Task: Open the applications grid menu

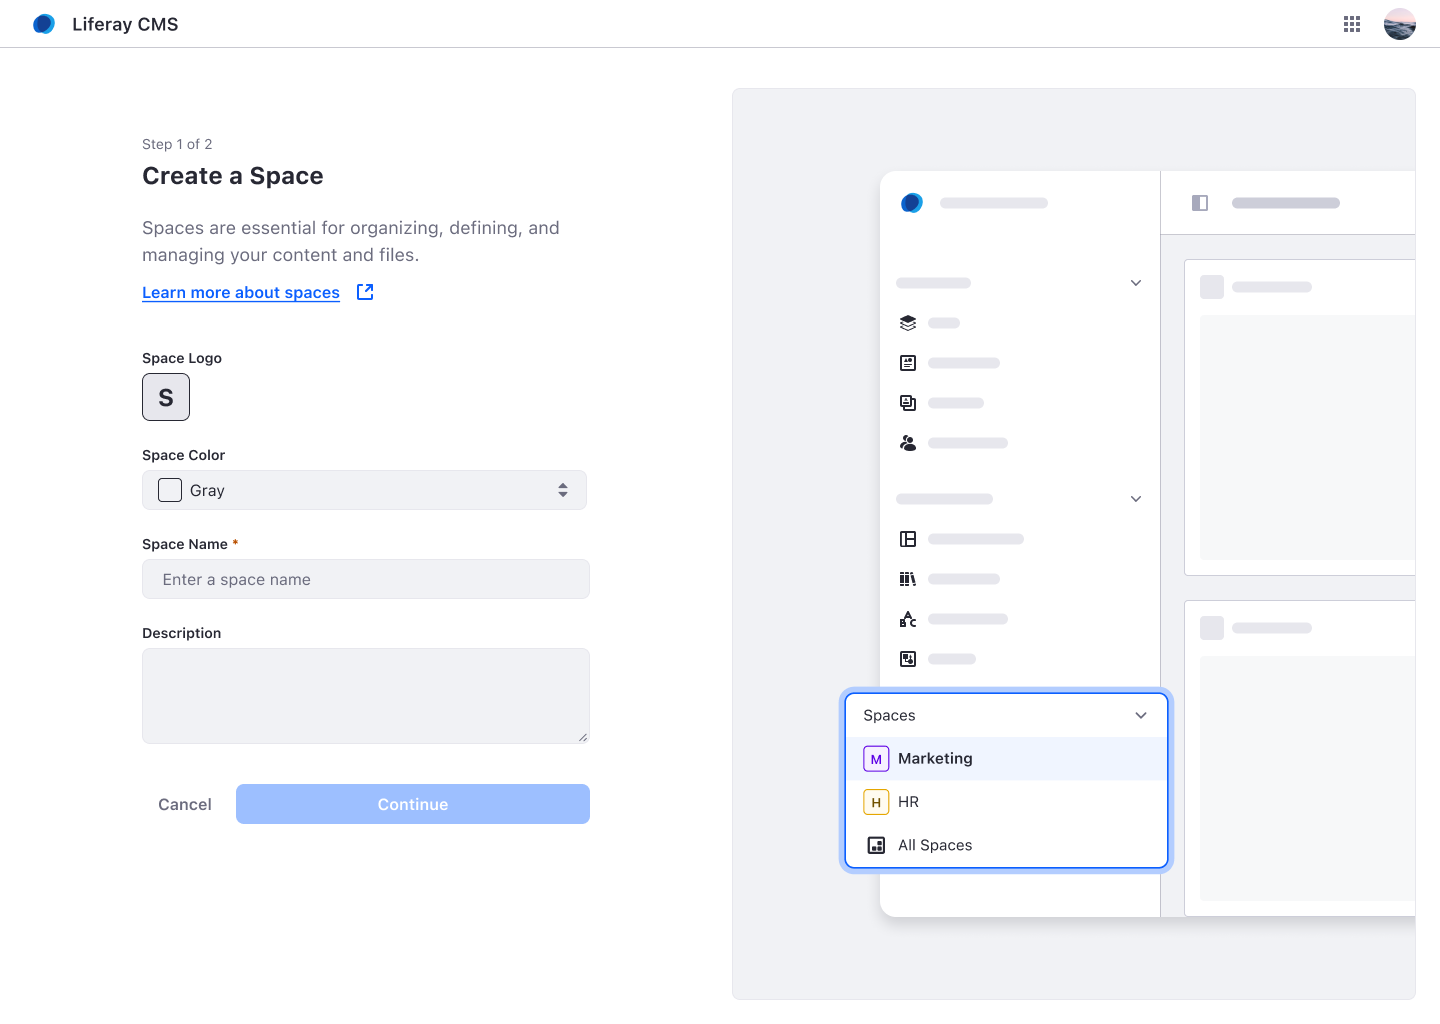Action: (x=1352, y=24)
